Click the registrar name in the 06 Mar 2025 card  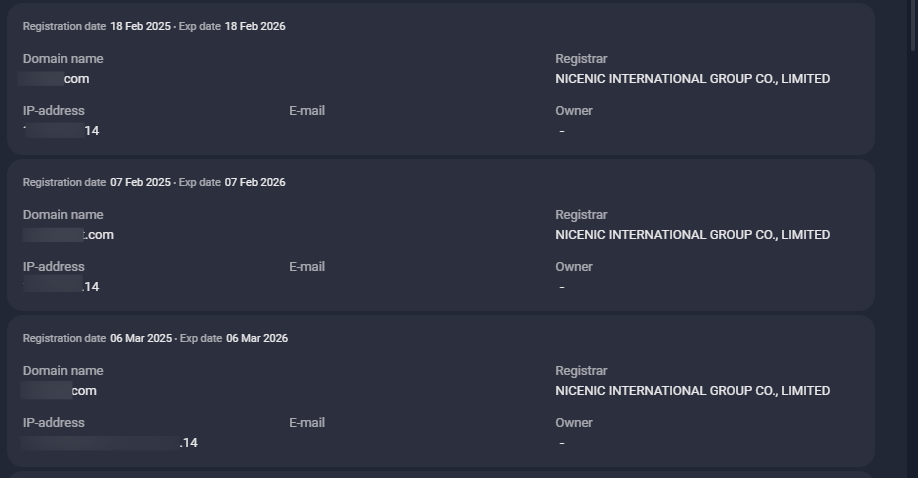click(692, 391)
